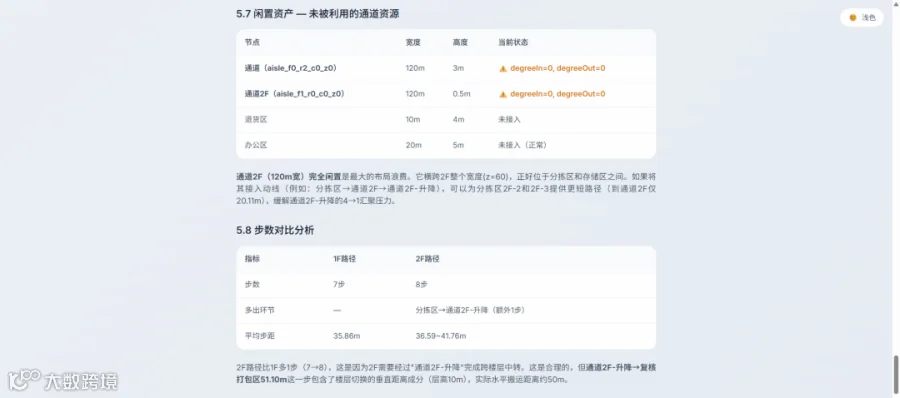The image size is (900, 398).
Task: Select heading 5.8 步数对比分析
Action: coord(275,230)
